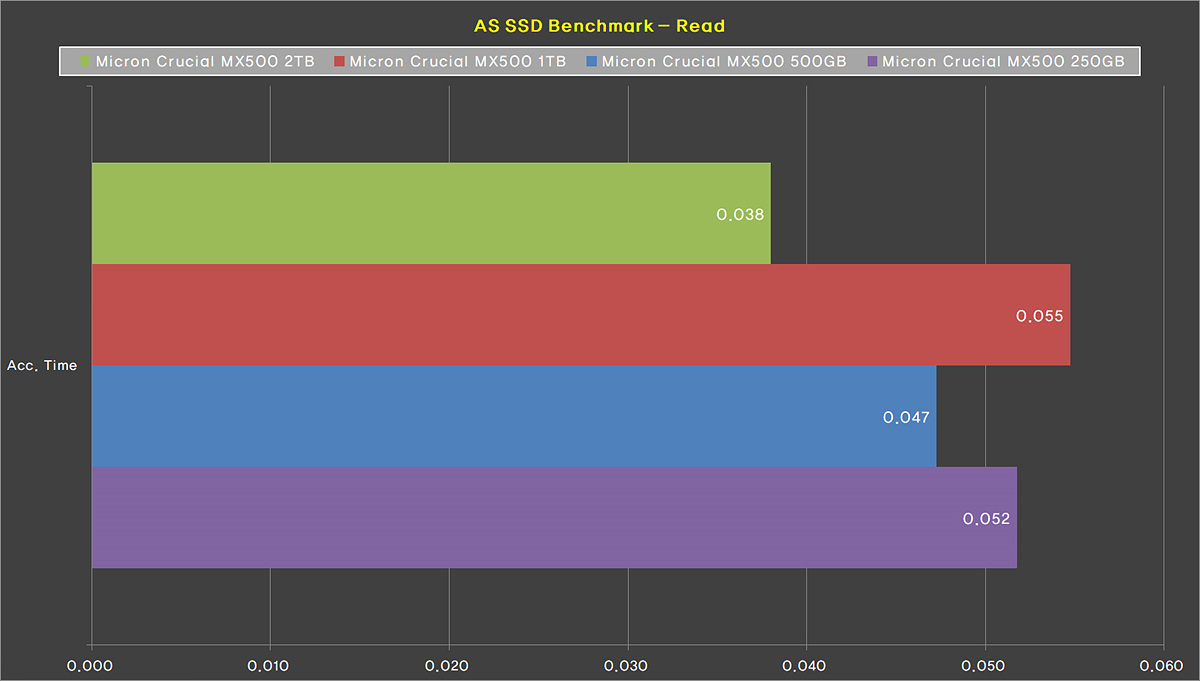Click the red 1TB legend swatch
1200x681 pixels.
click(339, 62)
